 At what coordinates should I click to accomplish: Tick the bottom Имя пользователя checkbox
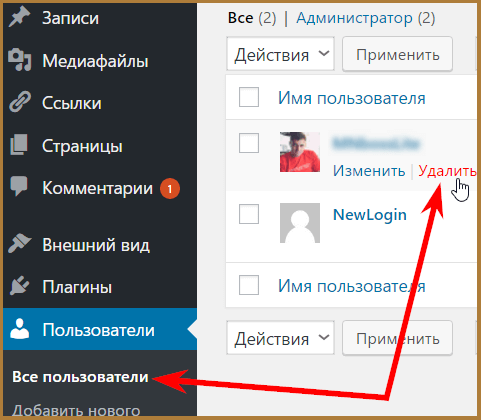[249, 285]
